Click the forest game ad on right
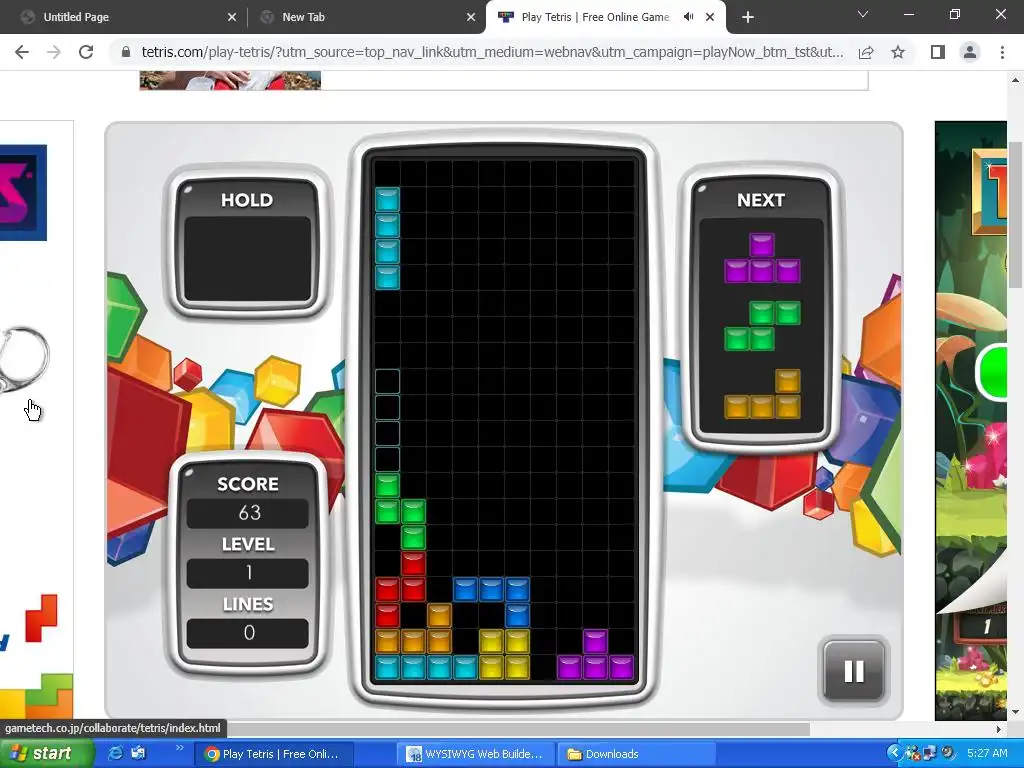1024x768 pixels. (971, 421)
